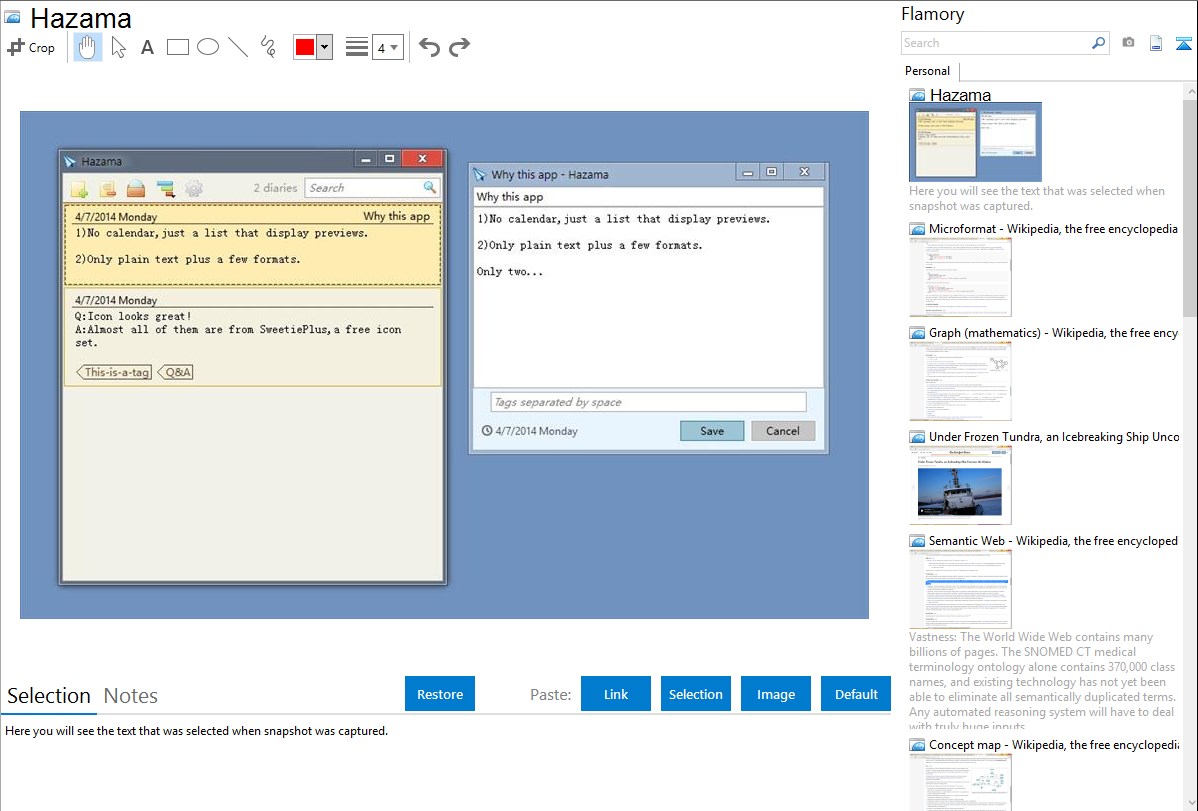Redo the last annotation
The image size is (1198, 811).
click(459, 47)
